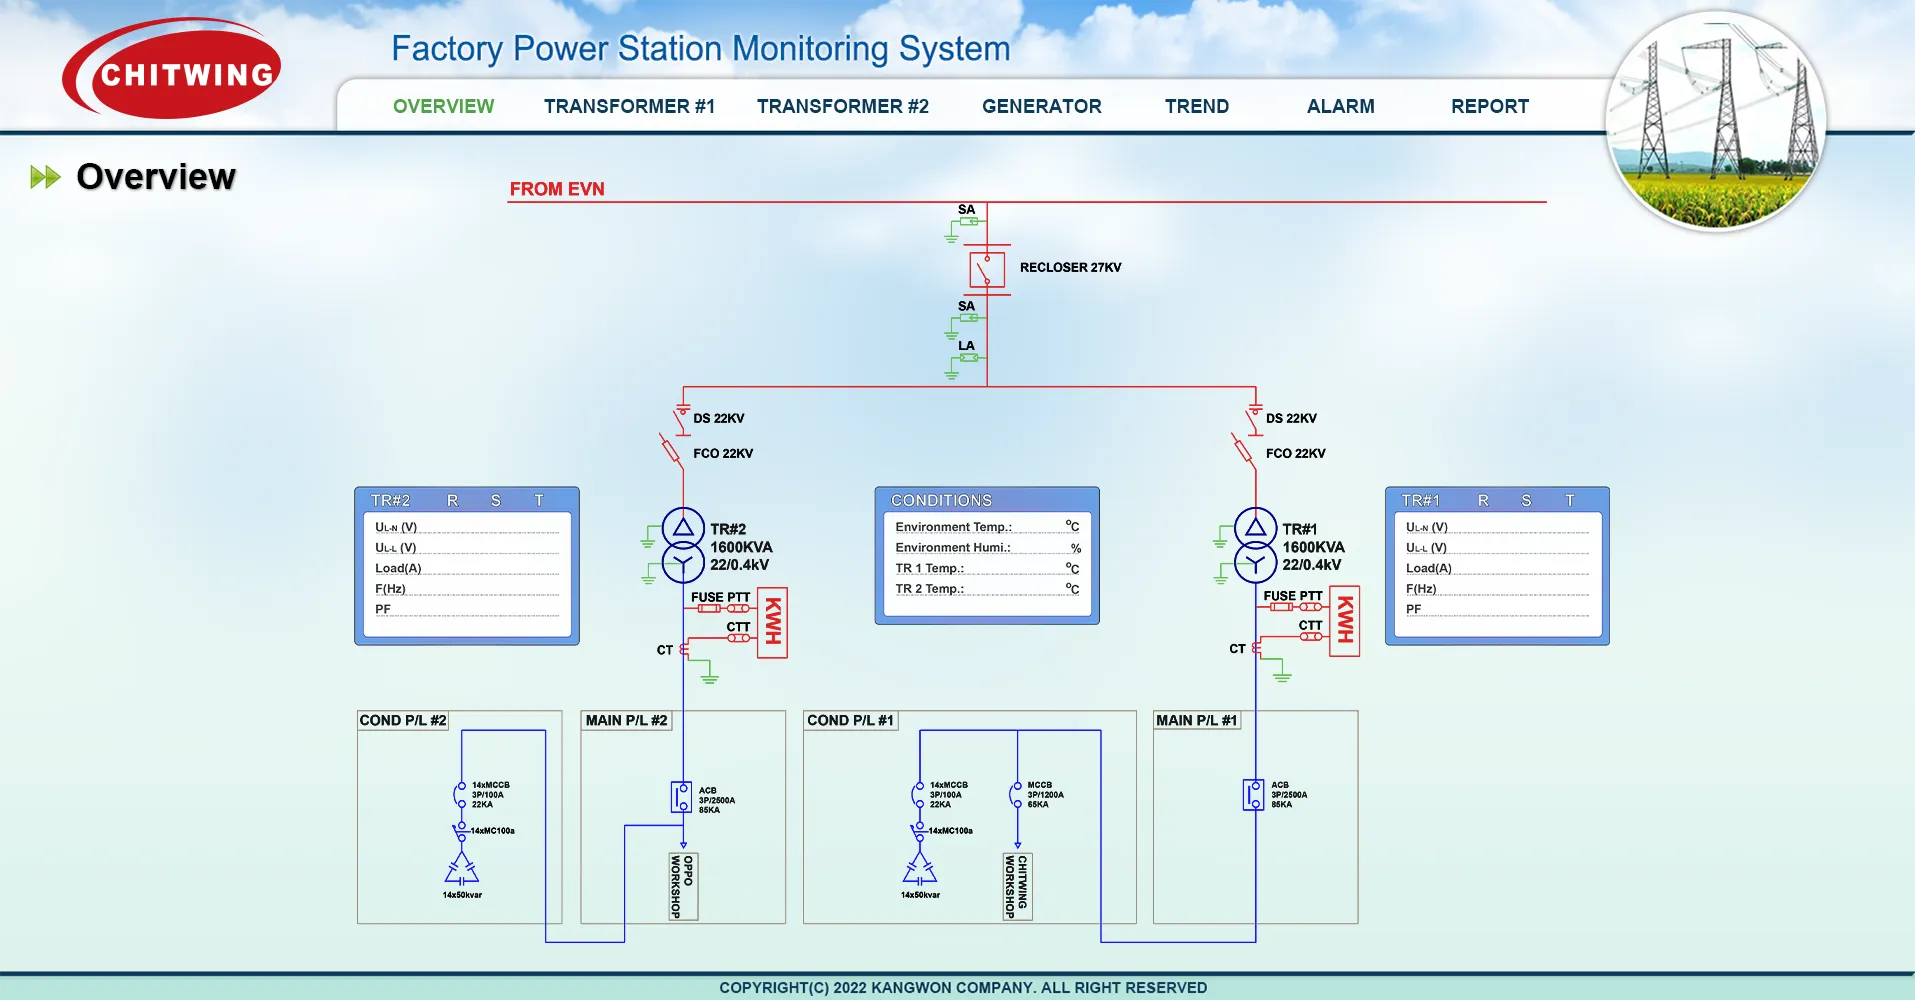
Task: View the ALARM page
Action: click(1340, 106)
